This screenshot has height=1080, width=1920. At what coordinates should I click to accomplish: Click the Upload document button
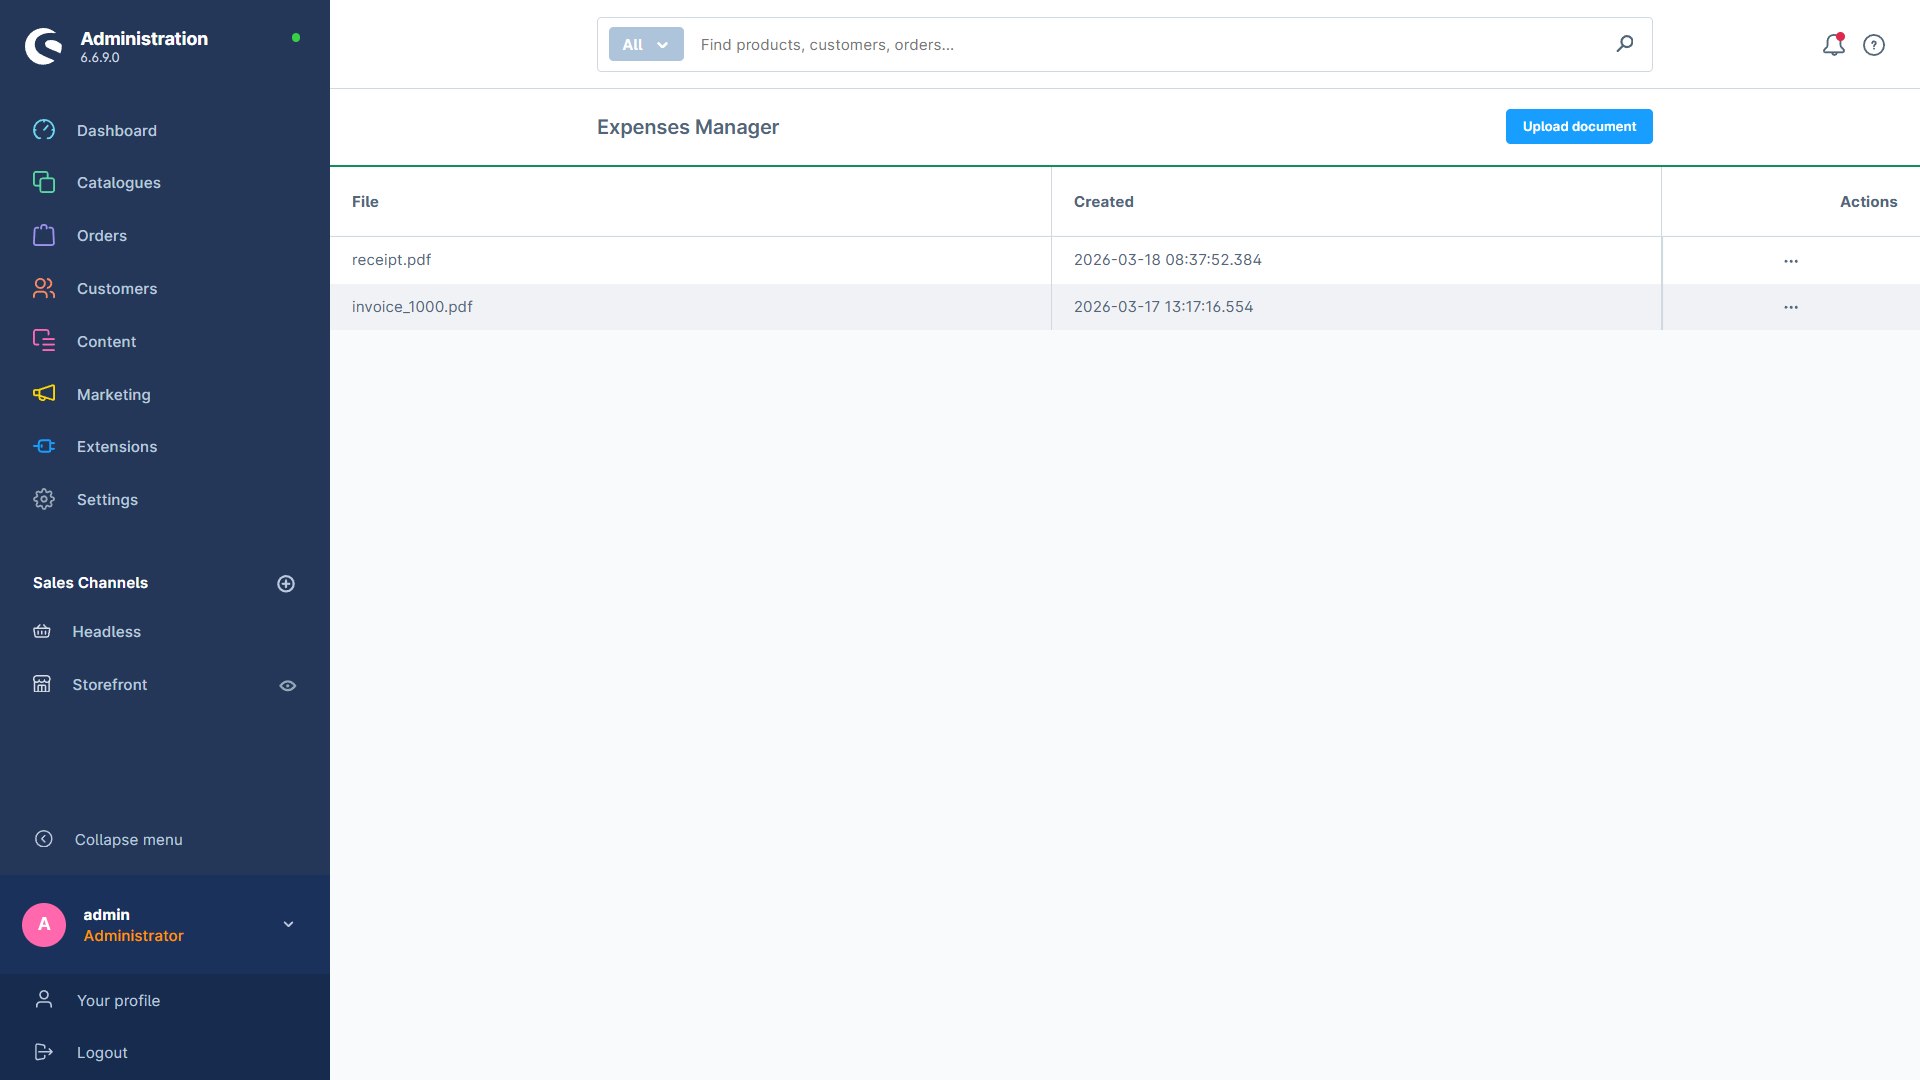pyautogui.click(x=1578, y=126)
